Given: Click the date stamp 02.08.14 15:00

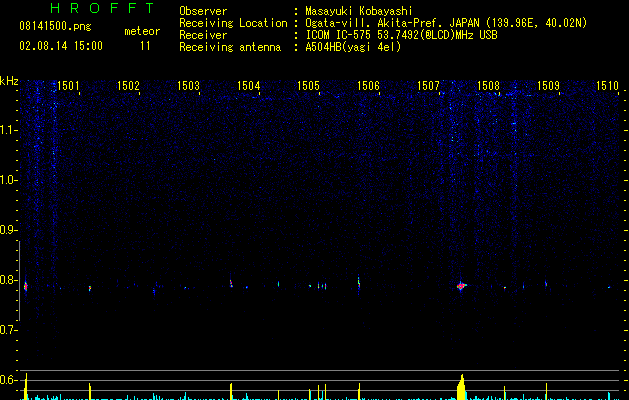Looking at the screenshot, I should (x=61, y=46).
